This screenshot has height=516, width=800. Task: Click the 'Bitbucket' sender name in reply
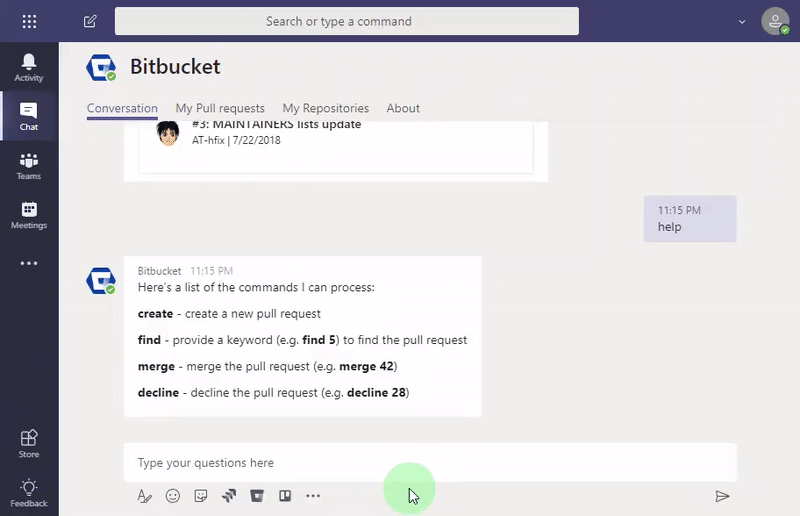point(159,271)
